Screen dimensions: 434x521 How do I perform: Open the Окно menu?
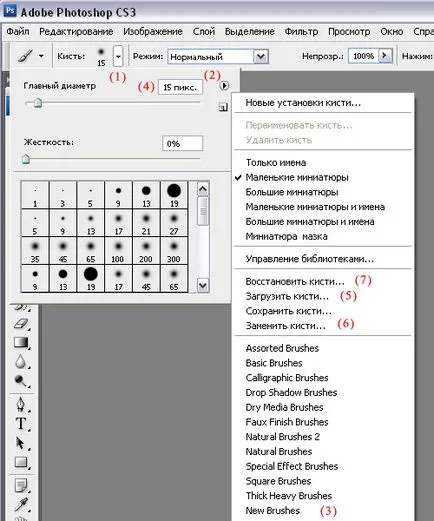(392, 32)
